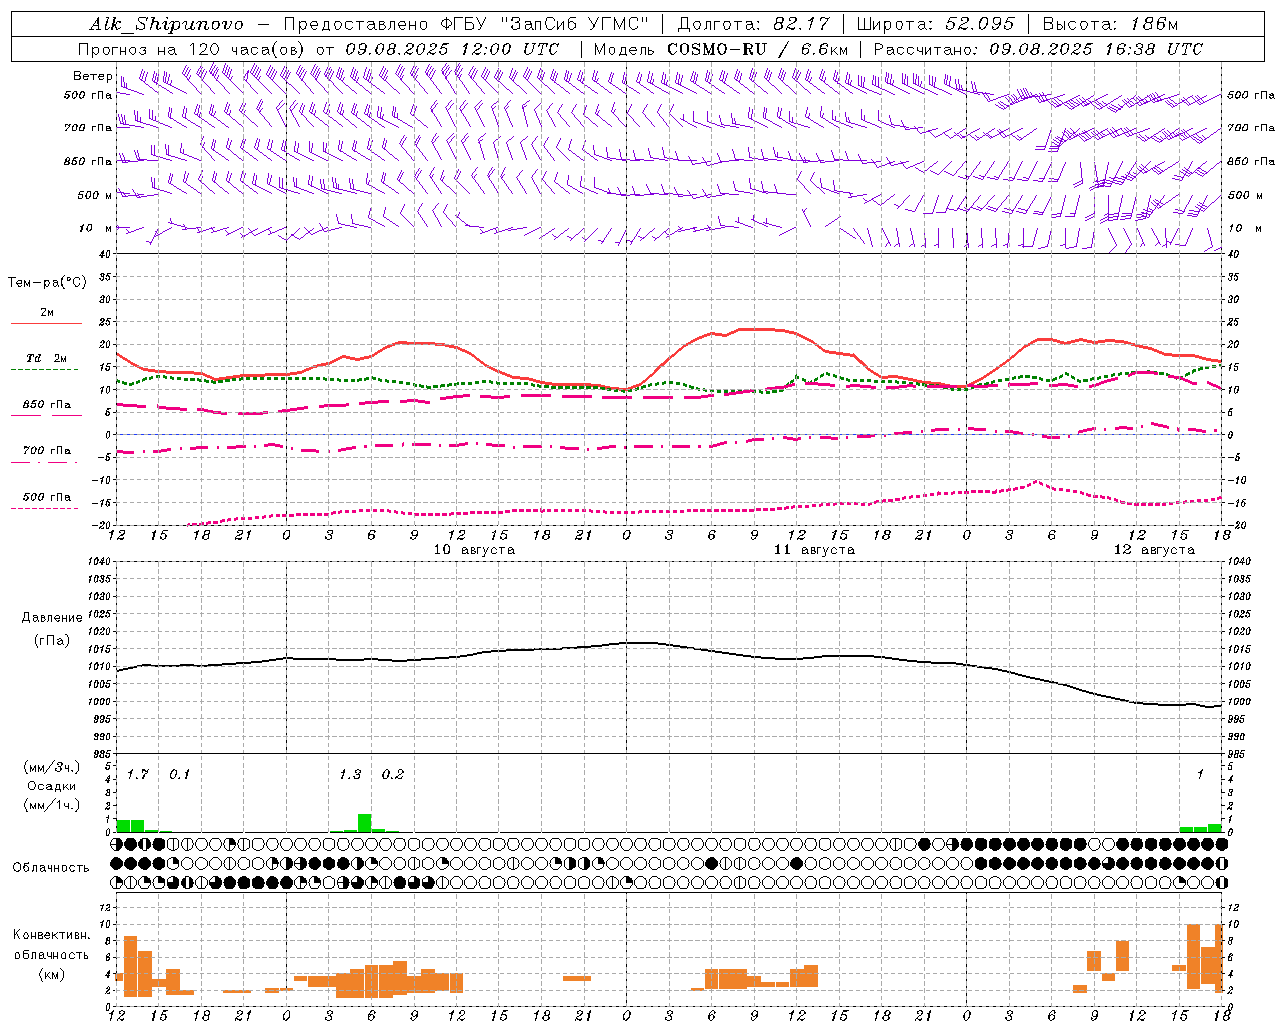Click the '850 гПа' temperature legend entry
This screenshot has height=1024, width=1280.
click(x=47, y=405)
